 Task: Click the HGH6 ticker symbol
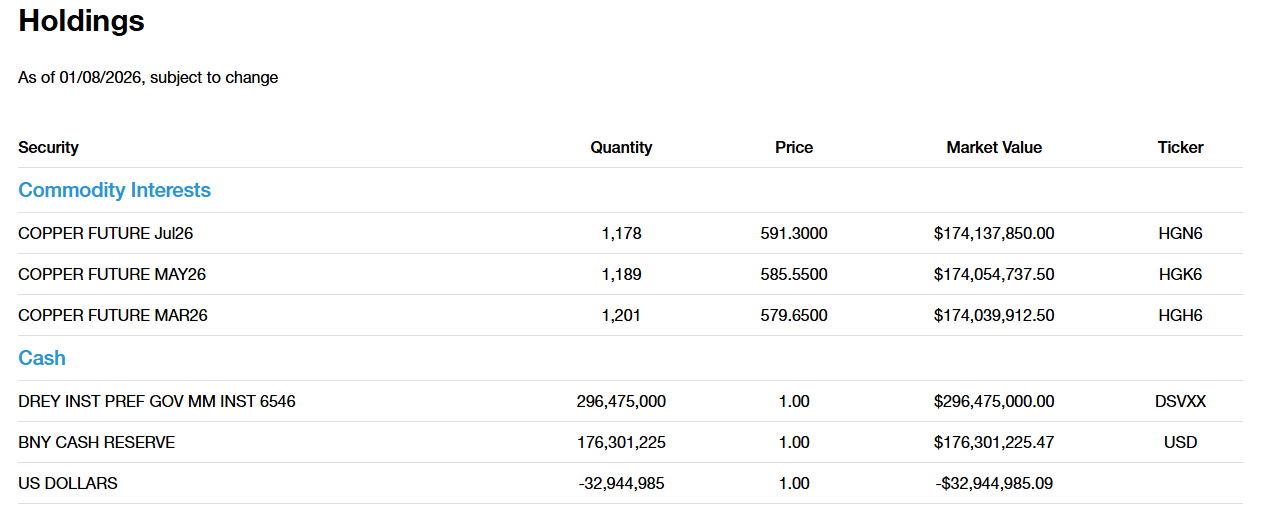point(1180,315)
